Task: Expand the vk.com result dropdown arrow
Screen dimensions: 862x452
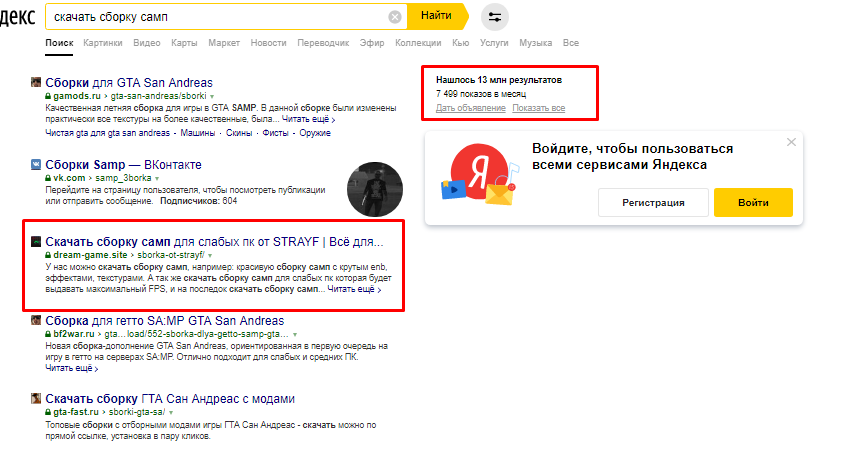Action: click(x=157, y=179)
